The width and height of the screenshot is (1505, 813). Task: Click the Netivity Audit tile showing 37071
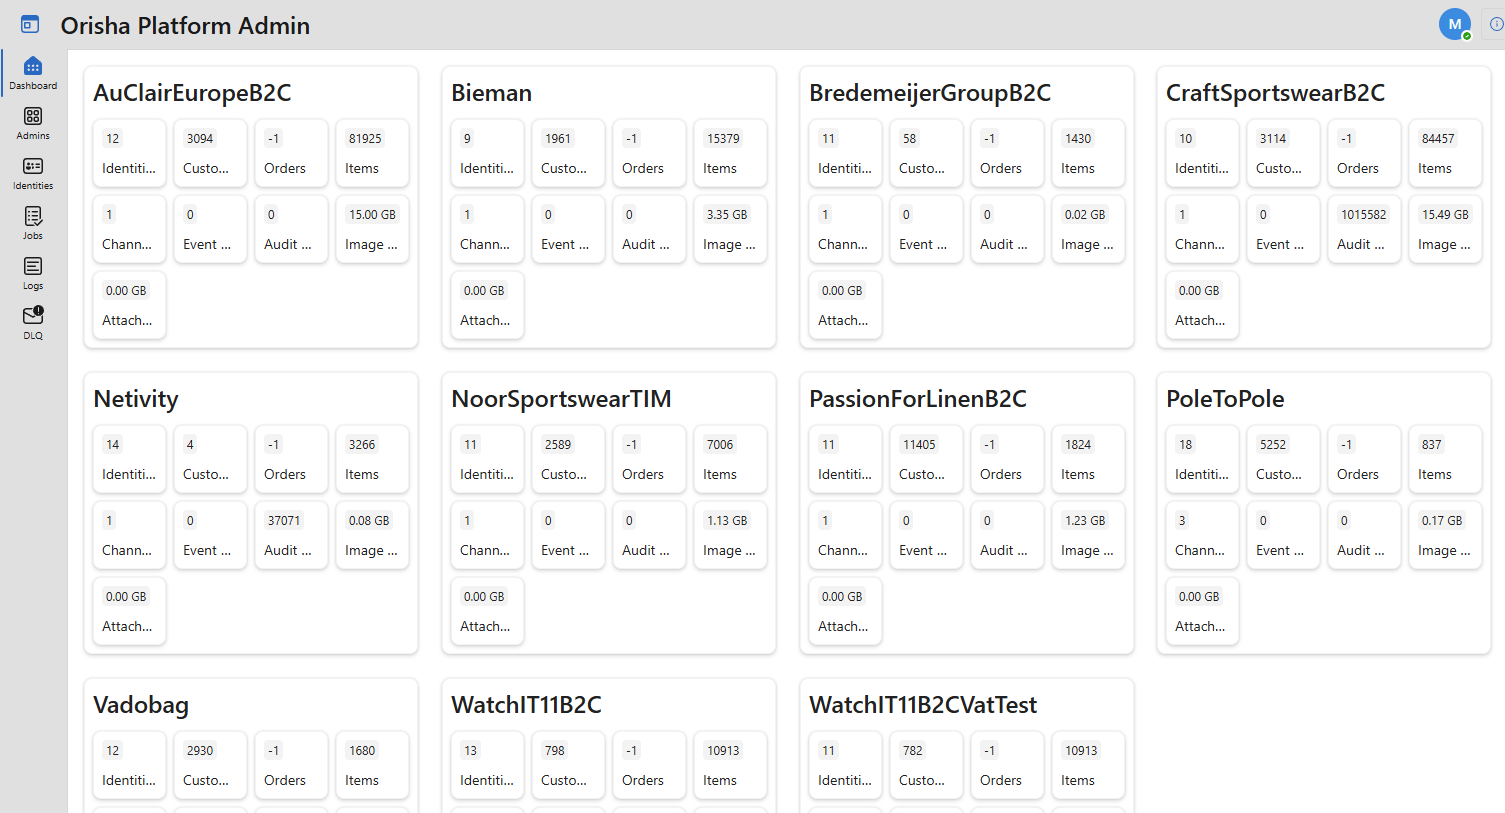pyautogui.click(x=290, y=535)
